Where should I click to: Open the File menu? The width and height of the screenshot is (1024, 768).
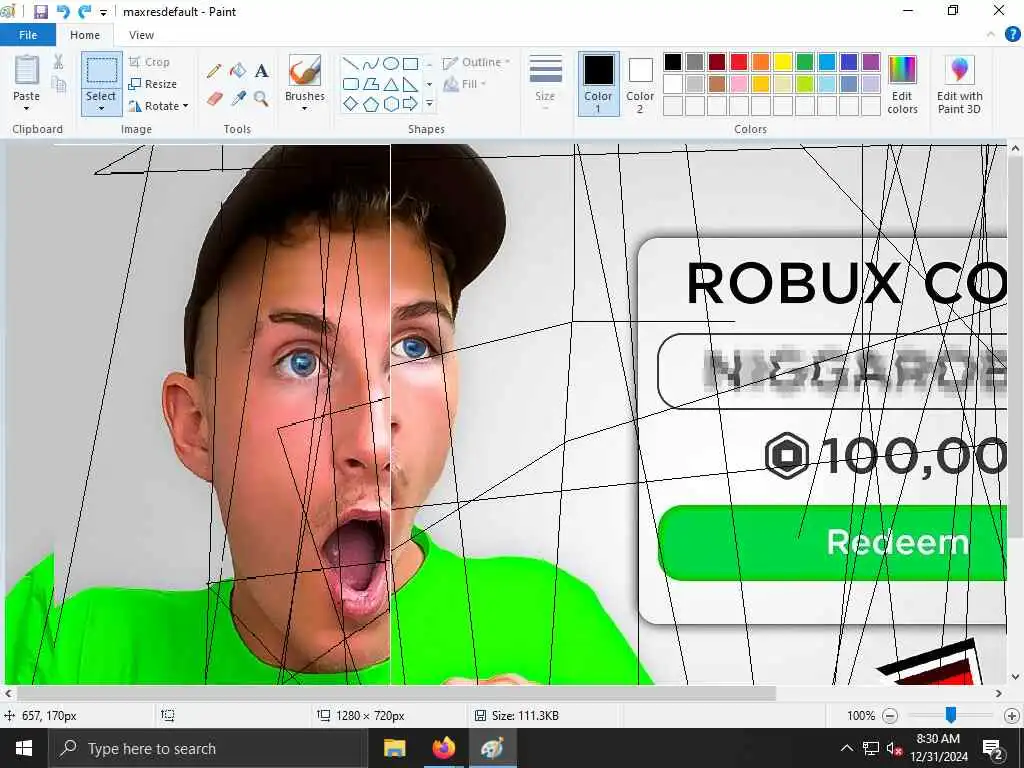28,35
